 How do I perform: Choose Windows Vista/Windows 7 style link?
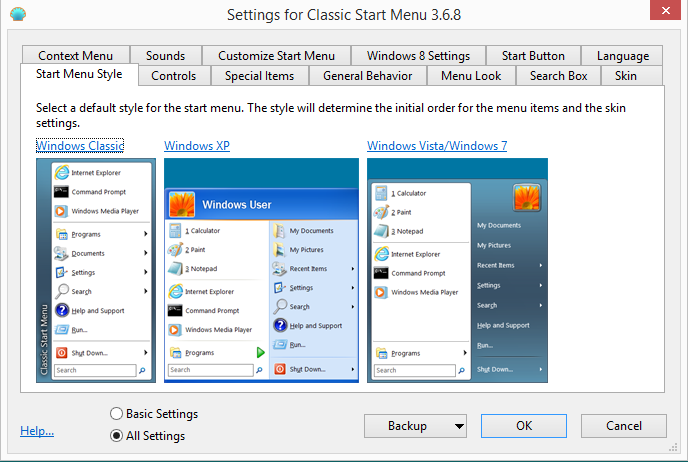(437, 146)
